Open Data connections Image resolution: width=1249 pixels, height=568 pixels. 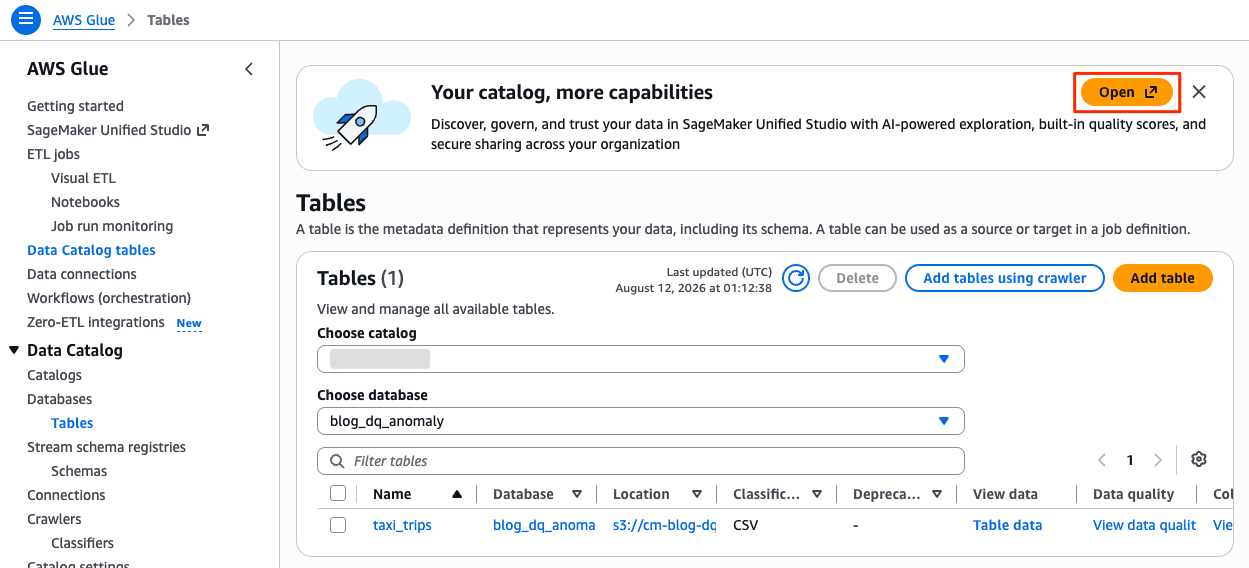click(82, 274)
